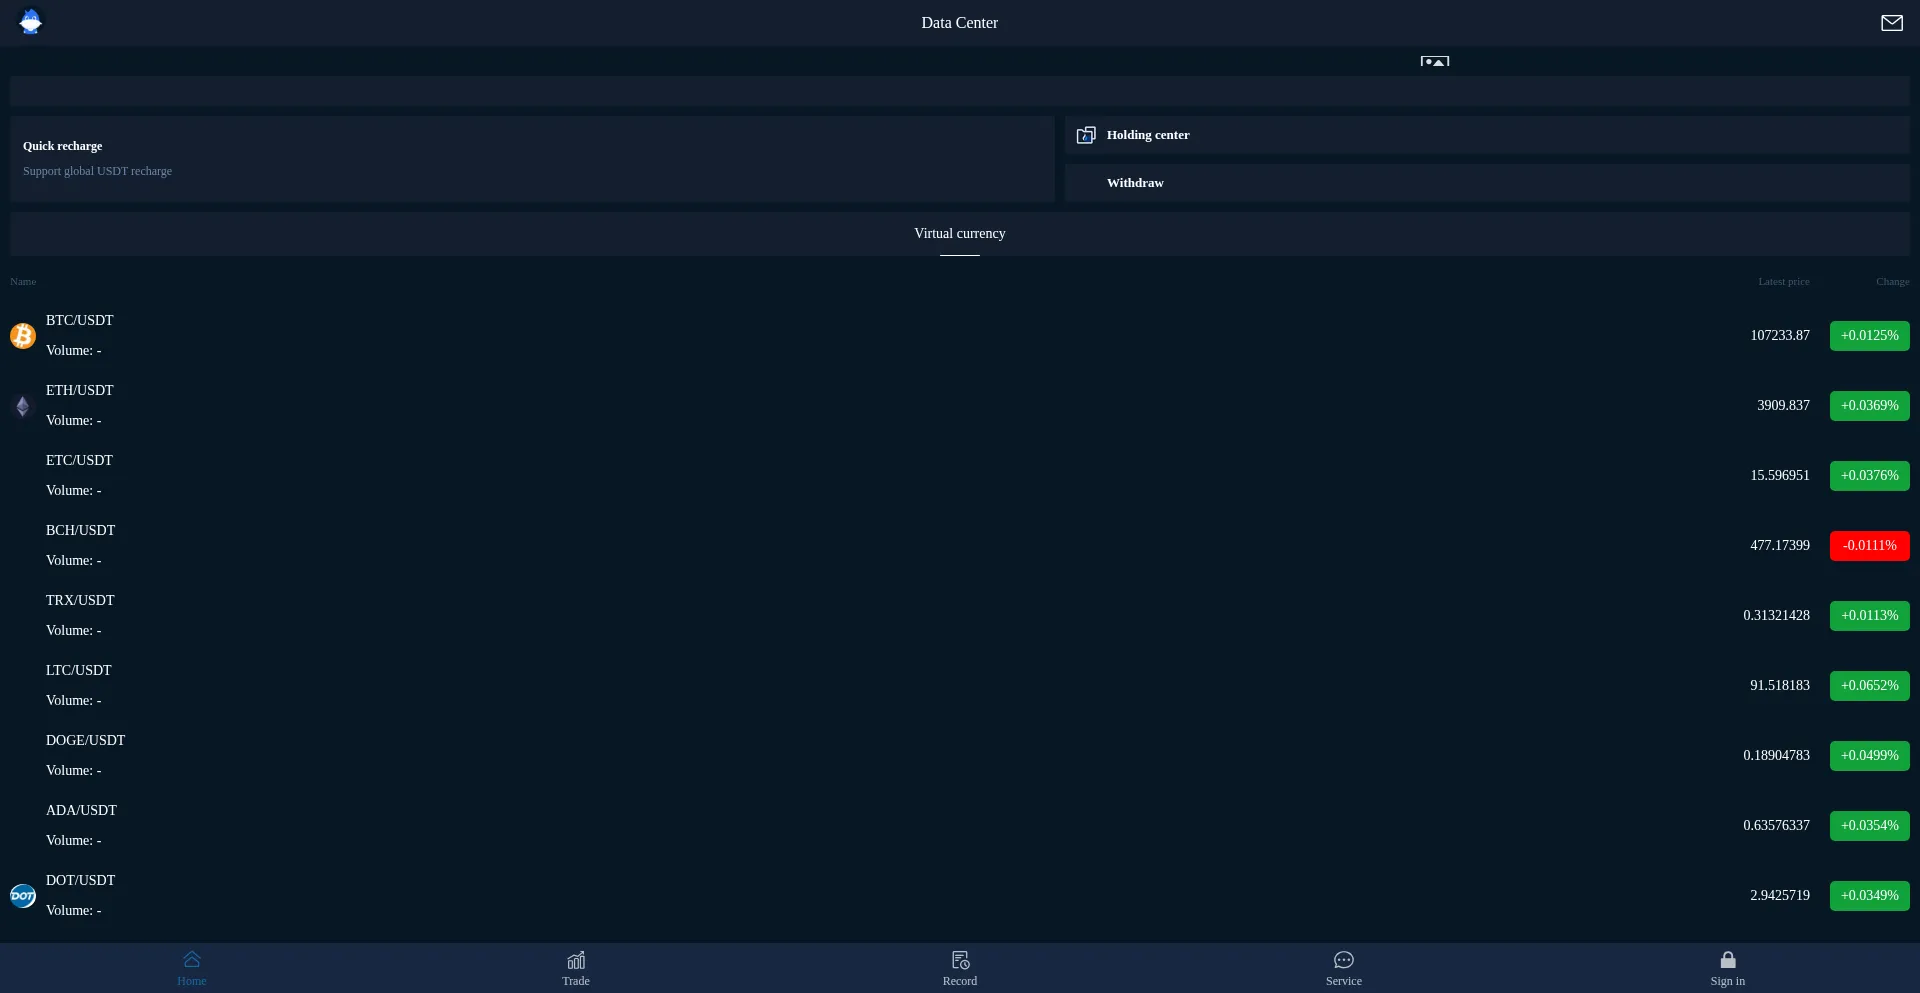1920x993 pixels.
Task: Open Record from the bottom navigation
Action: point(960,967)
